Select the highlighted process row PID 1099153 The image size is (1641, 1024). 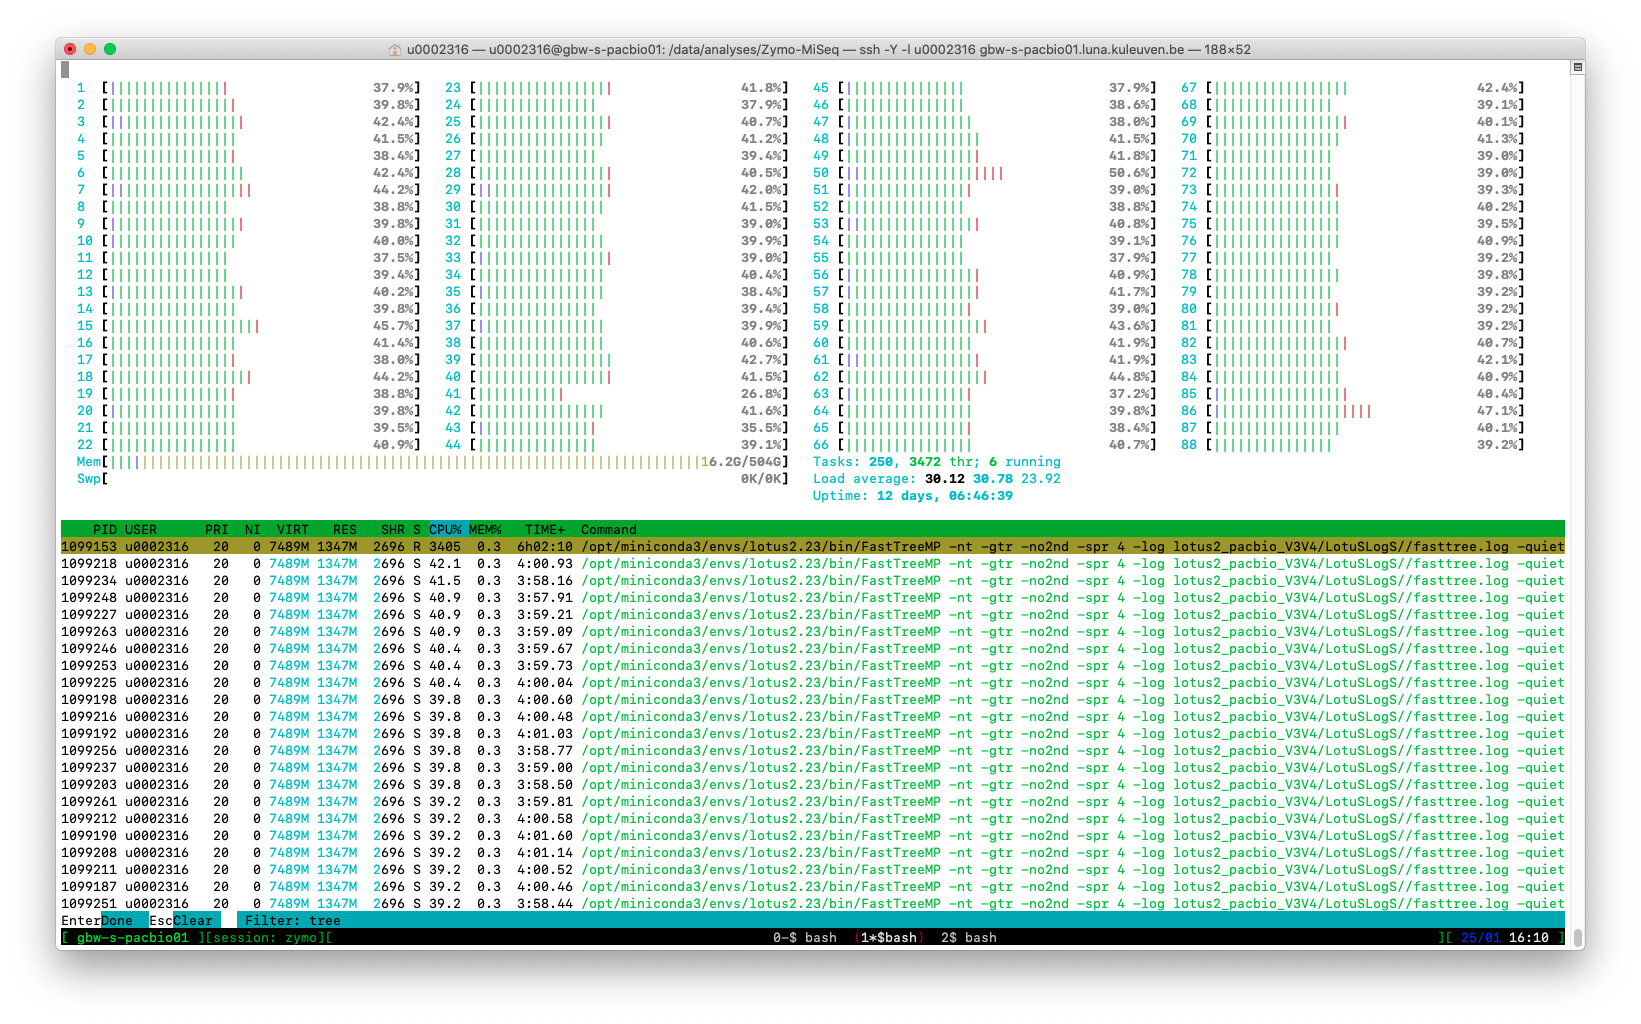[x=813, y=547]
